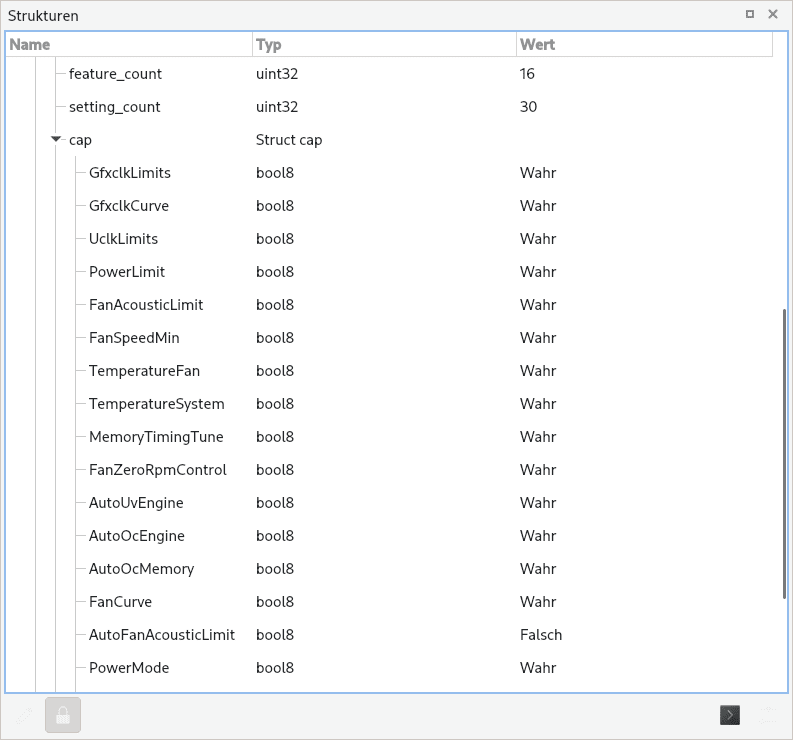
Task: Click the Wahr value of GfxclkCurve
Action: click(538, 206)
